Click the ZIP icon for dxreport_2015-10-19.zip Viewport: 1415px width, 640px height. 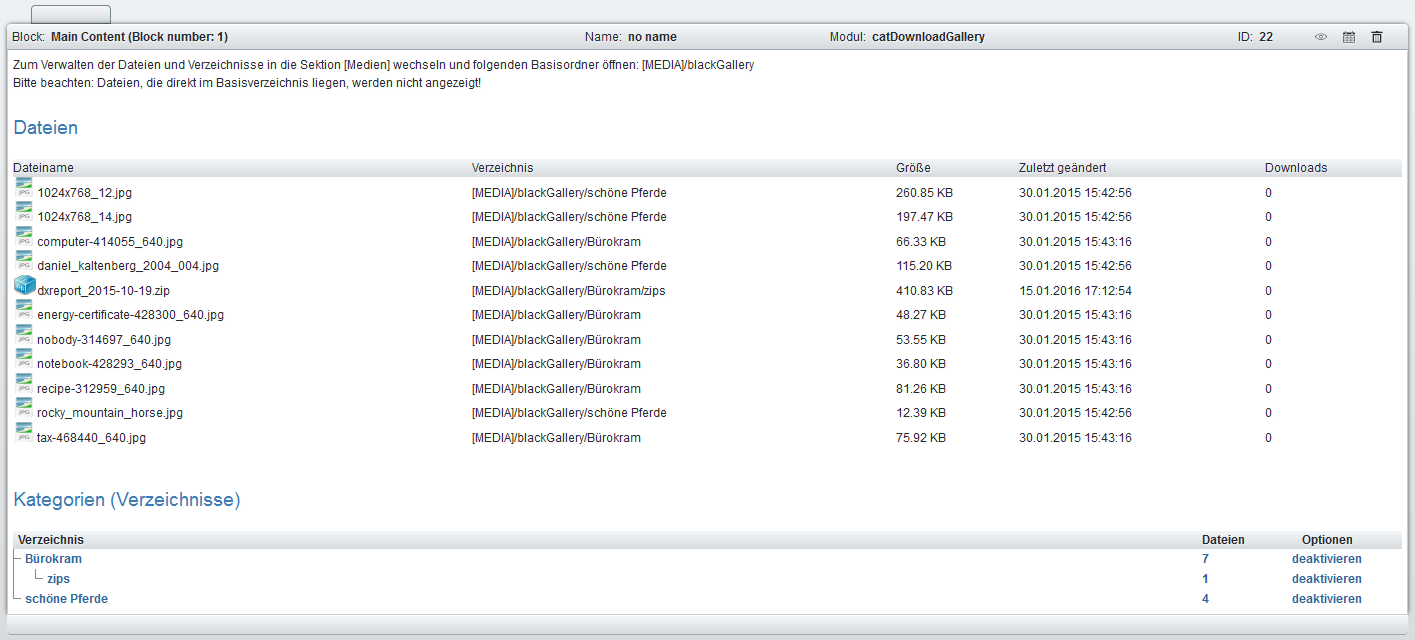click(x=24, y=286)
